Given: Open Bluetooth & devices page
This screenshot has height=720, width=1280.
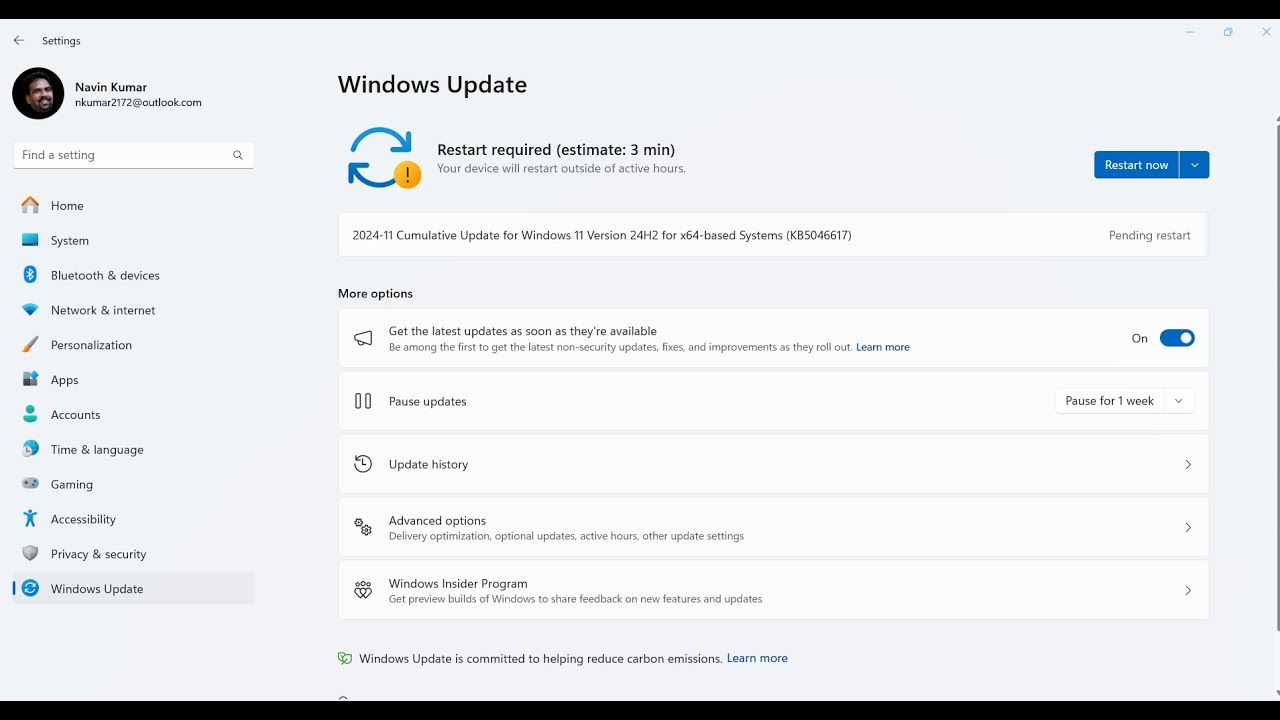Looking at the screenshot, I should pyautogui.click(x=133, y=275).
